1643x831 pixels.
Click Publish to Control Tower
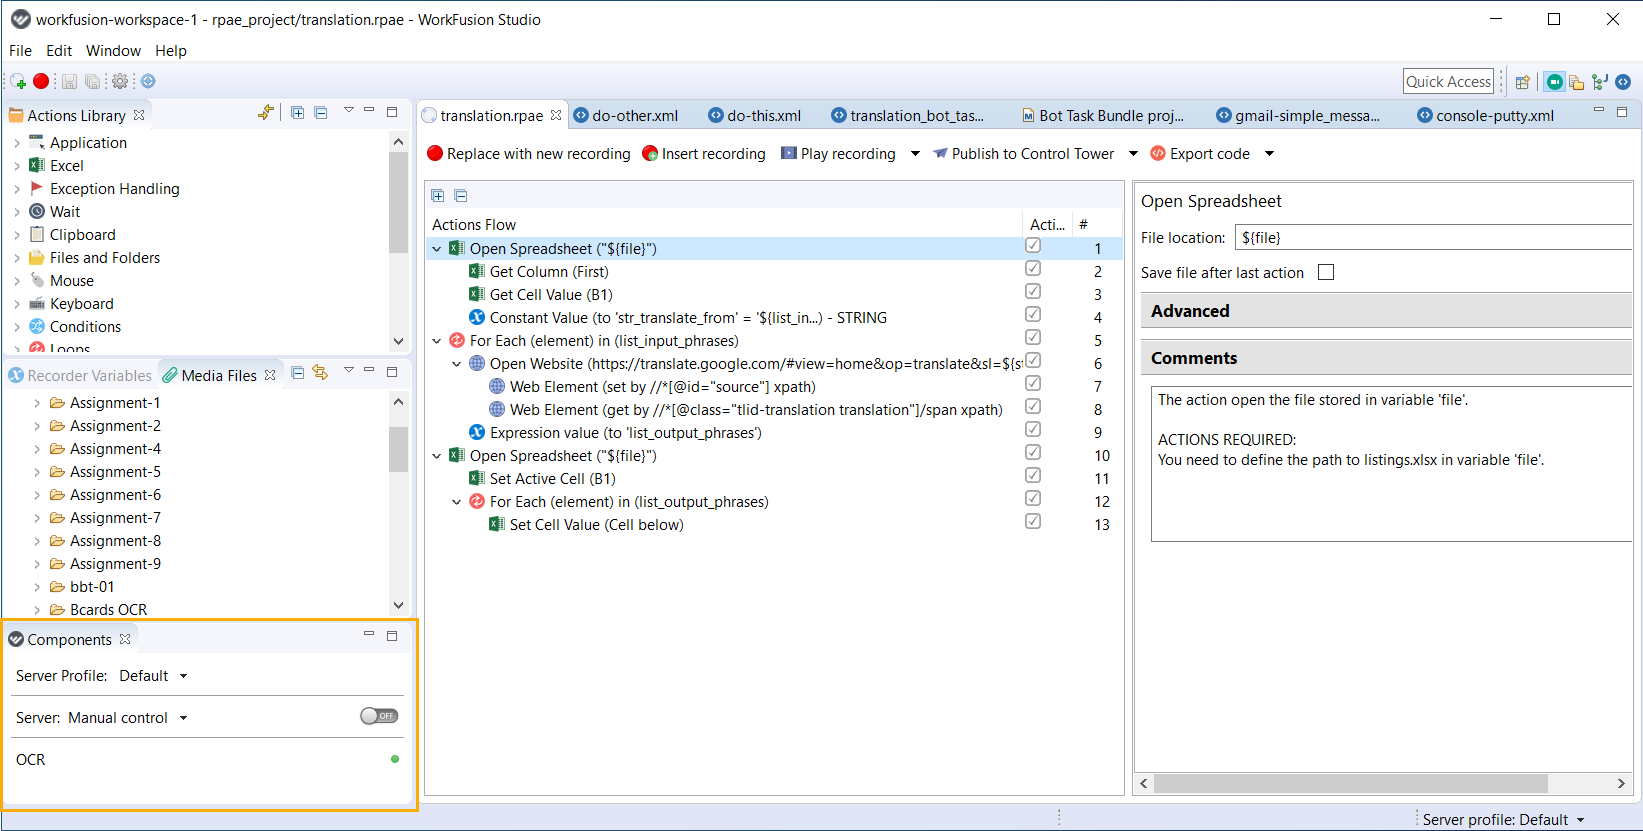coord(1023,154)
